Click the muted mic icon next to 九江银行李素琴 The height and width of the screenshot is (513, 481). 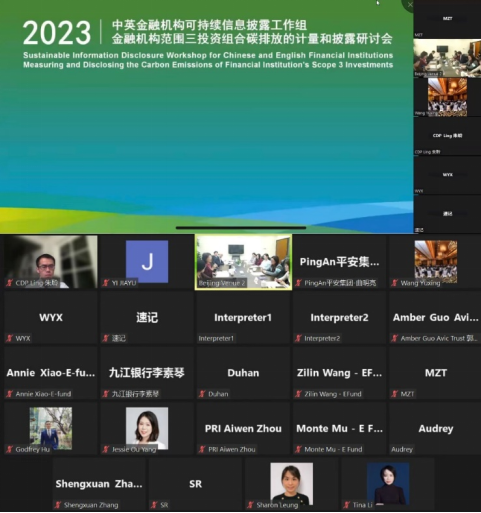(106, 394)
